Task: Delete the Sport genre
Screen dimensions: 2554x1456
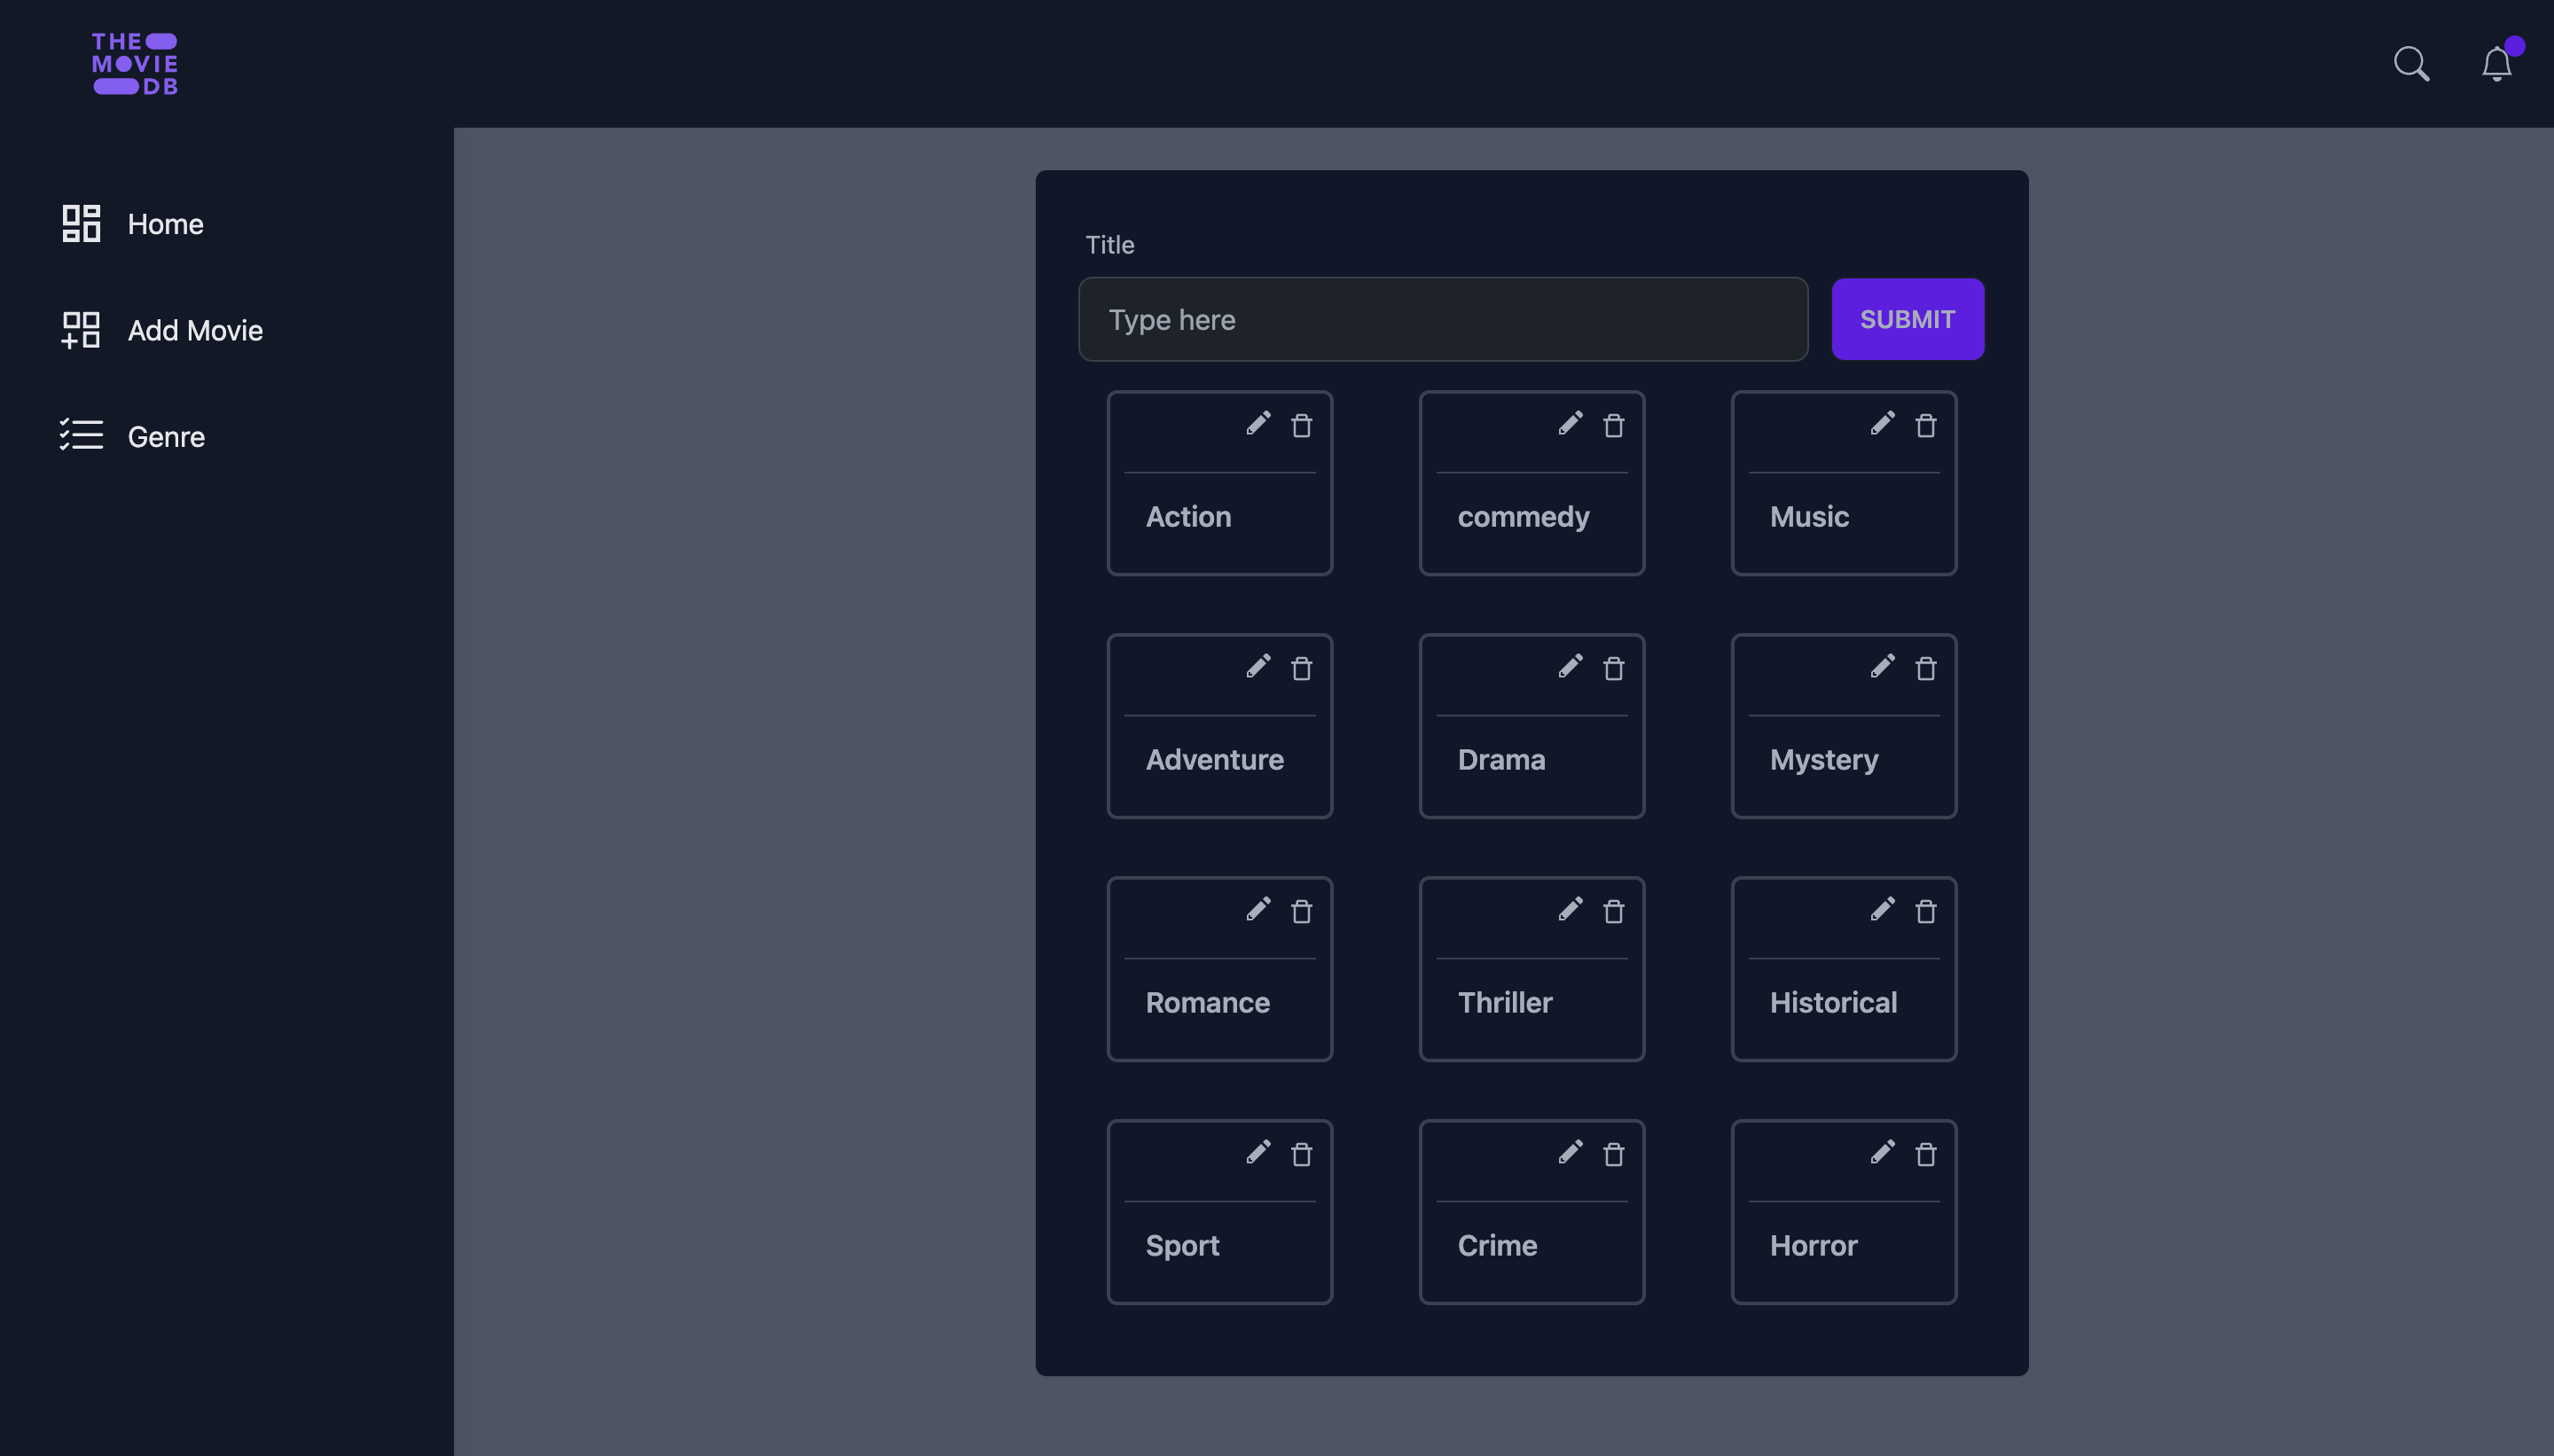Action: [1302, 1154]
